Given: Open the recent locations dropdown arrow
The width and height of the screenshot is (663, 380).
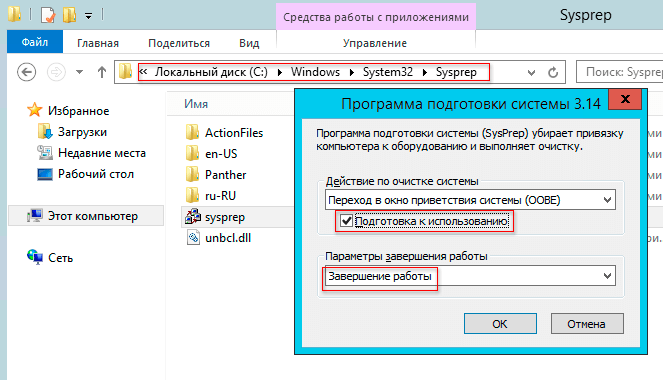Looking at the screenshot, I should pyautogui.click(x=79, y=72).
